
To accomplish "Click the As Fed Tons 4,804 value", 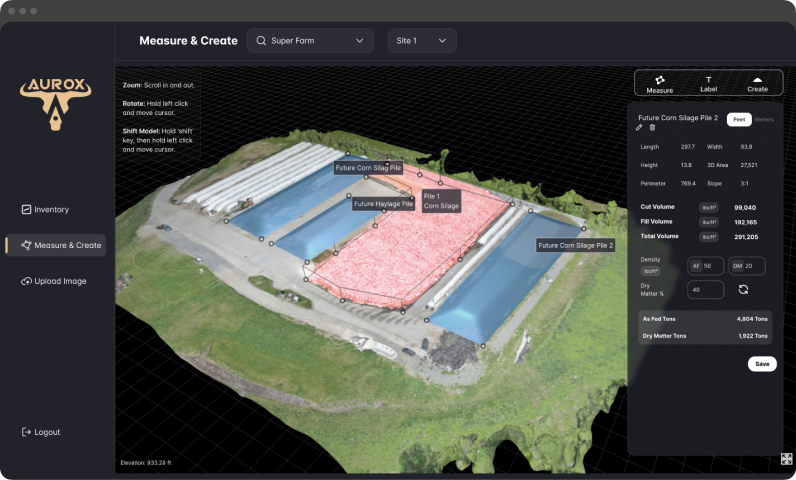I will 752,319.
